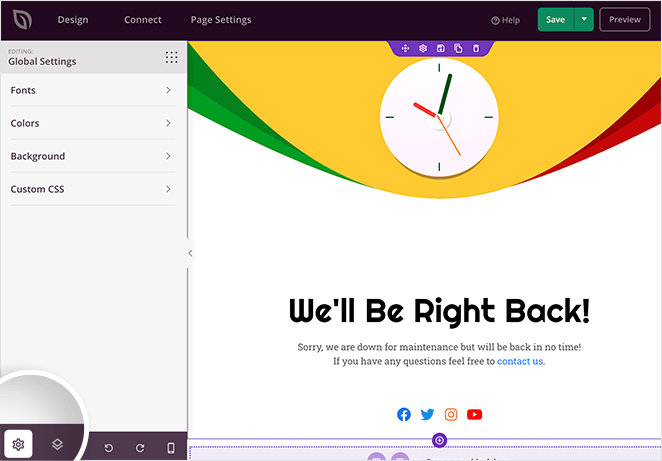Click the YouTube icon
This screenshot has width=662, height=461.
tap(475, 415)
